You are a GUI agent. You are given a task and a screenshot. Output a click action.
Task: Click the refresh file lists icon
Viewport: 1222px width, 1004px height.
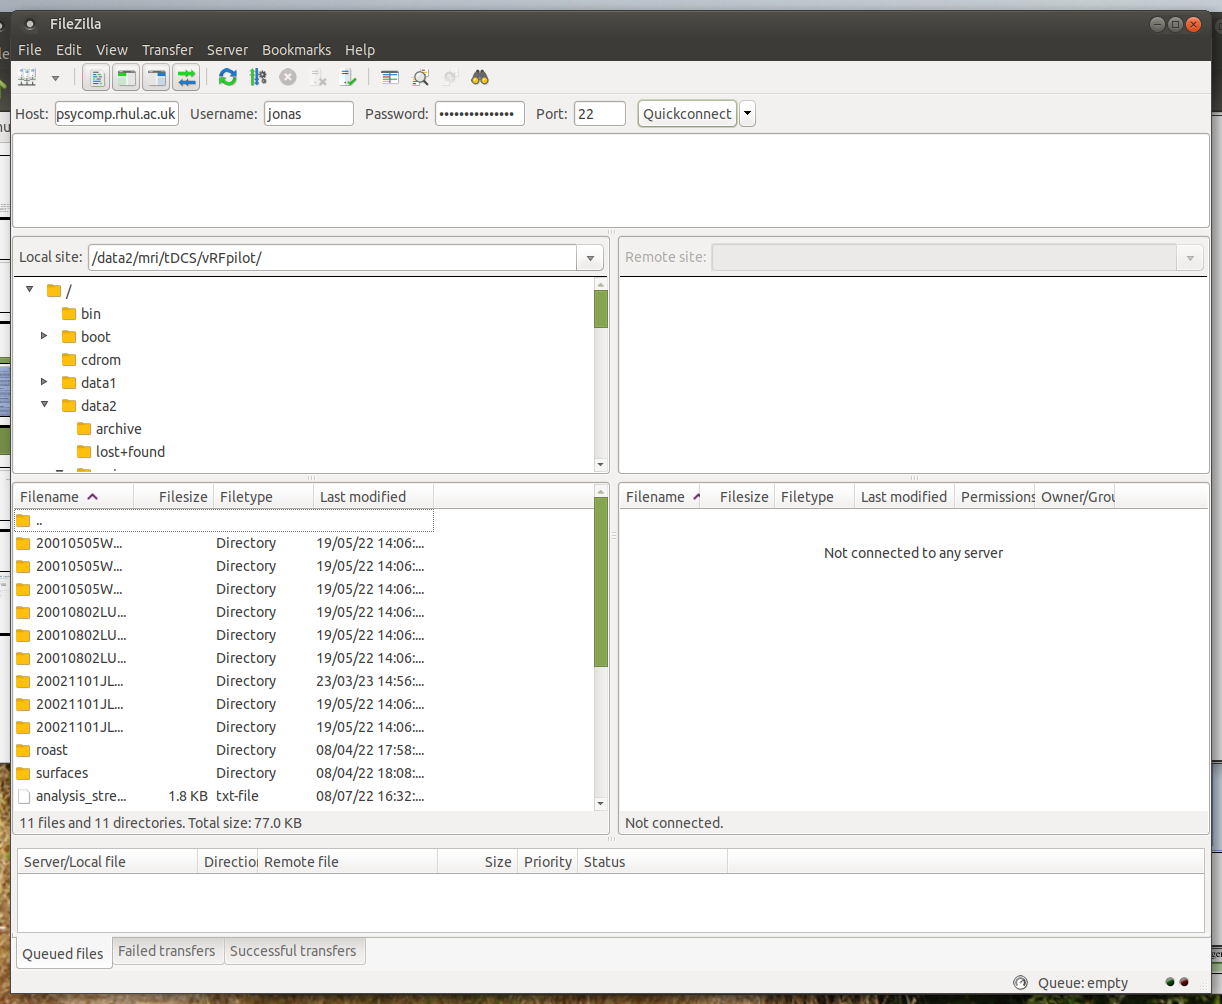tap(228, 77)
